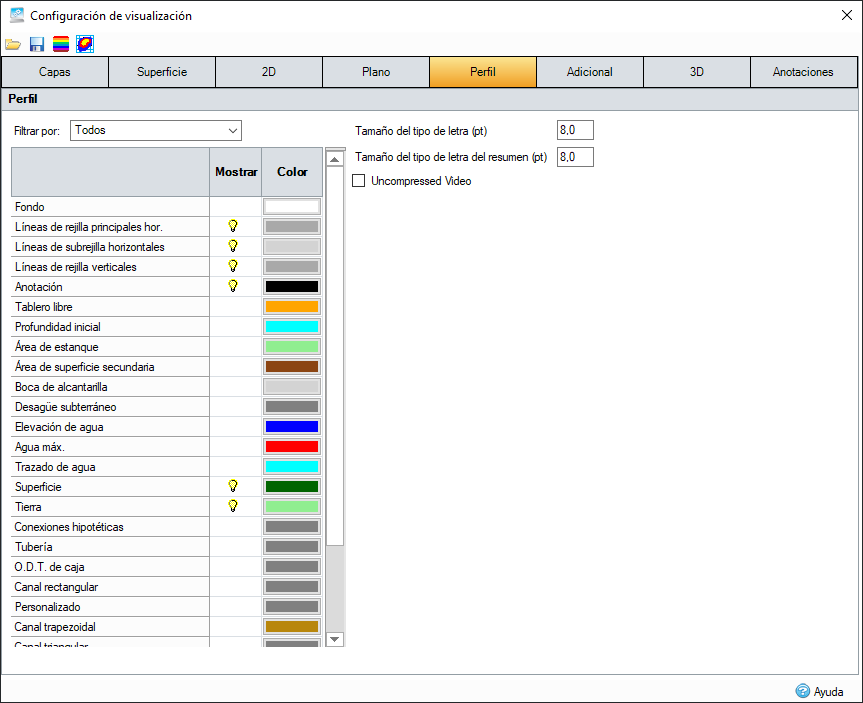Show the Tubería element in Mostrar column
Viewport: 863px width, 703px height.
[236, 547]
